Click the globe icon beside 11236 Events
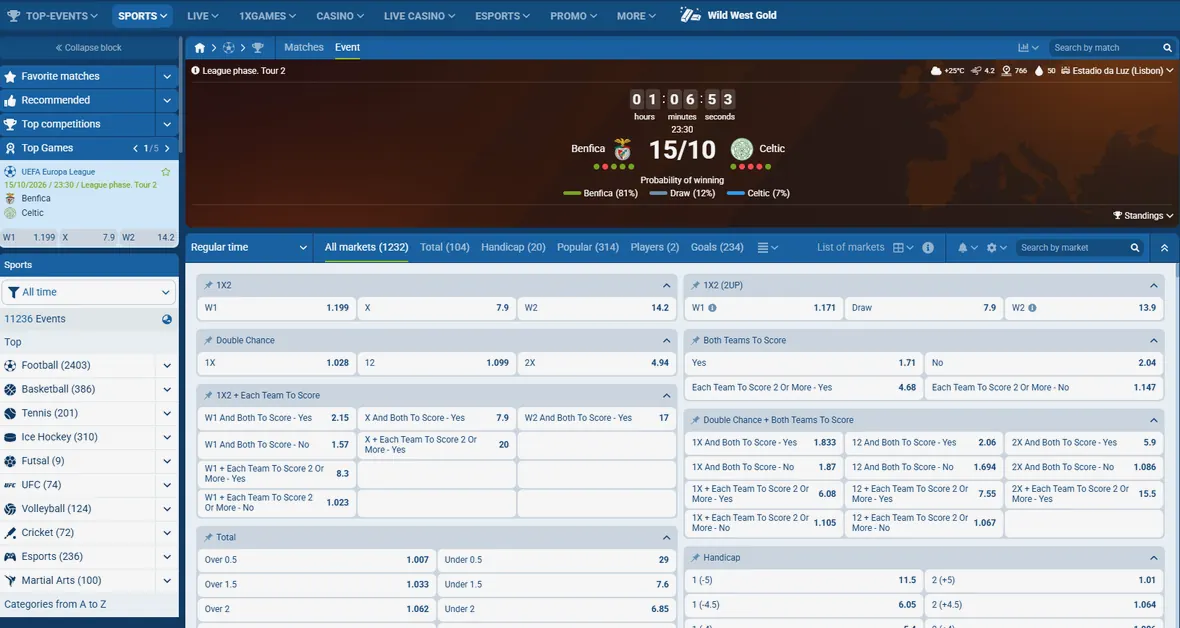Viewport: 1180px width, 628px height. click(167, 319)
